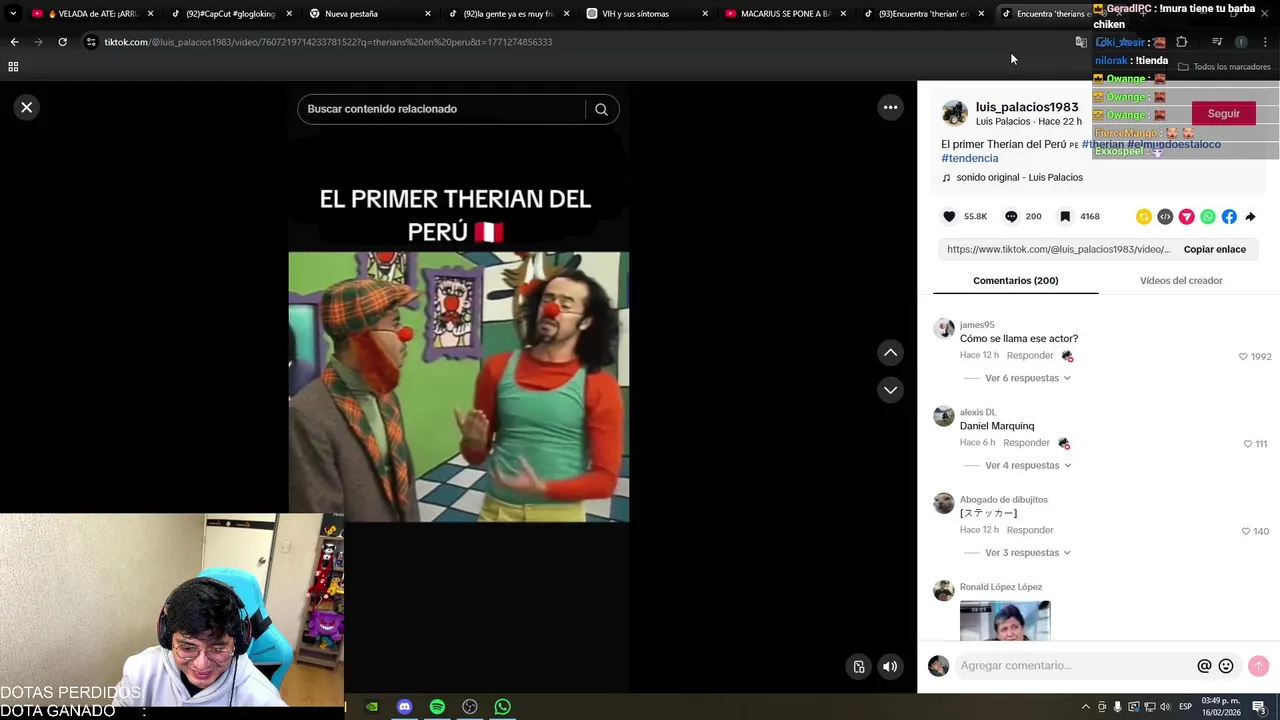
Task: Close the TikTok video viewer
Action: [27, 107]
